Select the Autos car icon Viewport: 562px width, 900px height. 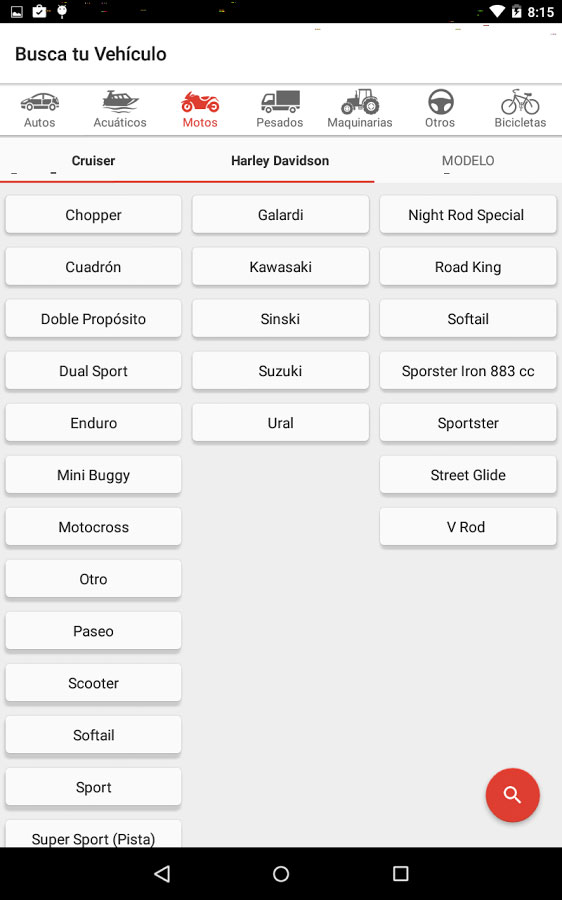pyautogui.click(x=40, y=102)
